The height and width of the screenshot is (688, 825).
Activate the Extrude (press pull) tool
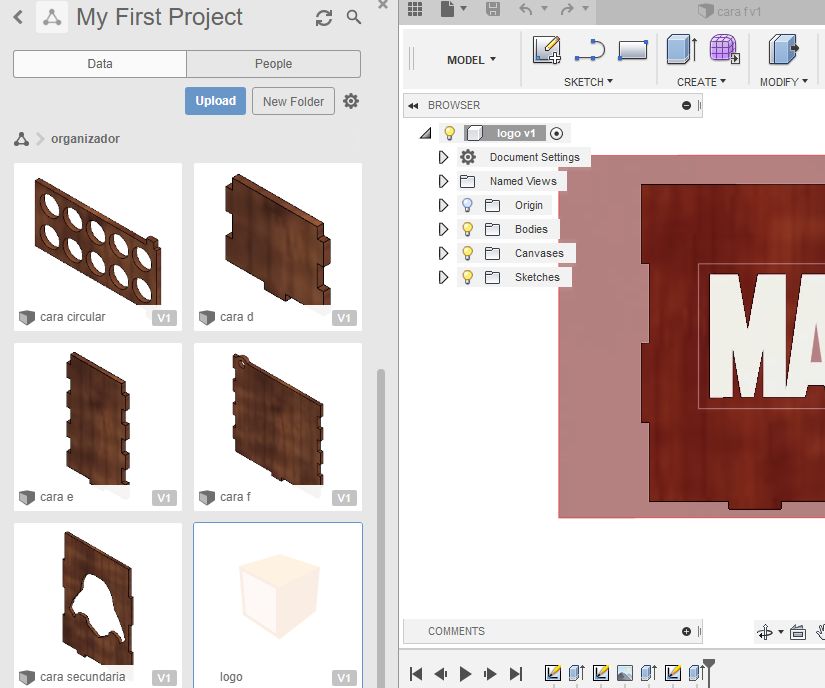(681, 49)
